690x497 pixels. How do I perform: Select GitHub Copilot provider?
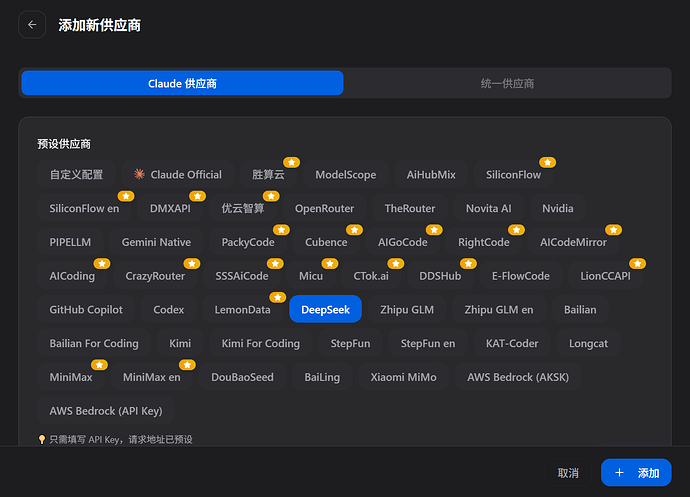(x=86, y=309)
